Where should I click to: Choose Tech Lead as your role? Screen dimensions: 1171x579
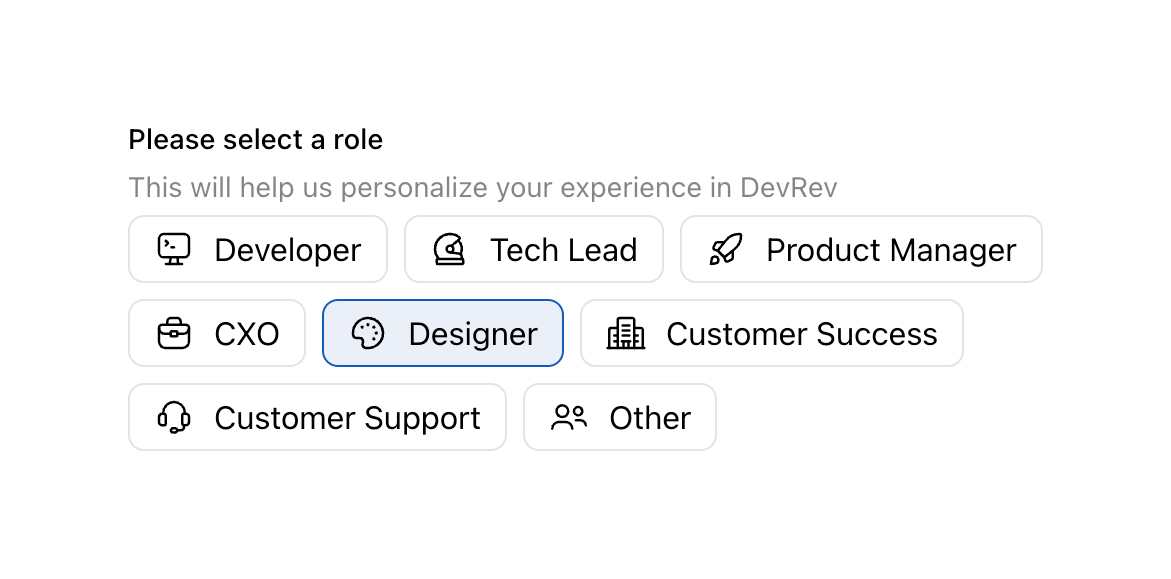pyautogui.click(x=534, y=249)
